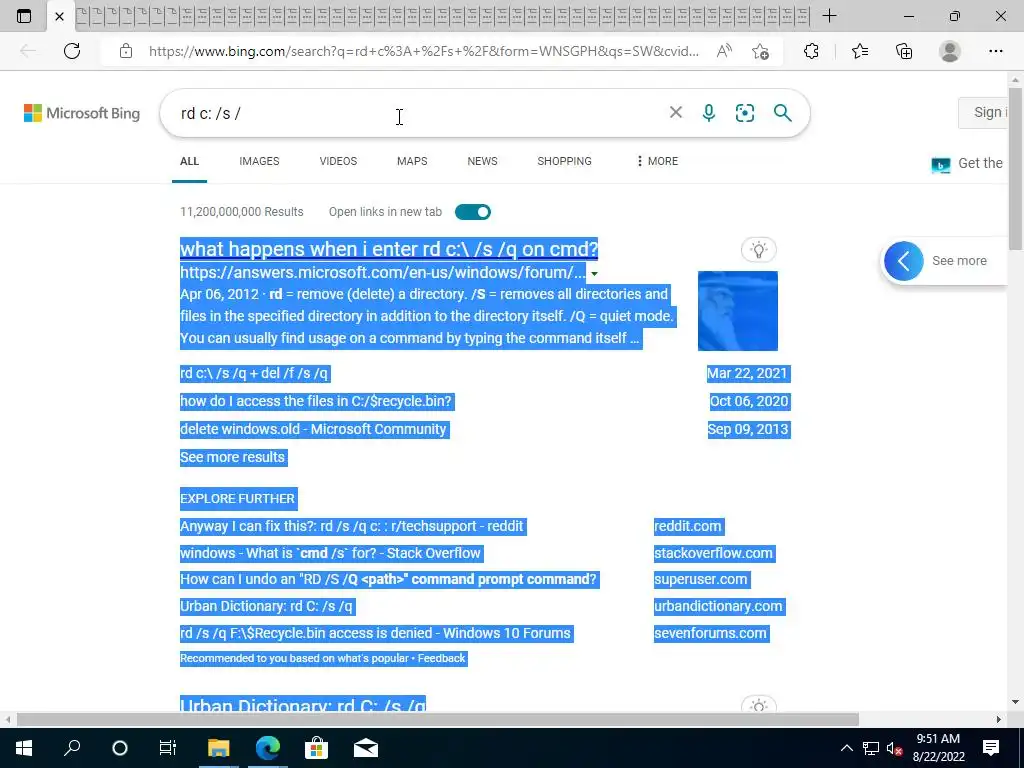Open Microsoft Store from taskbar
This screenshot has height=768, width=1024.
tap(316, 748)
